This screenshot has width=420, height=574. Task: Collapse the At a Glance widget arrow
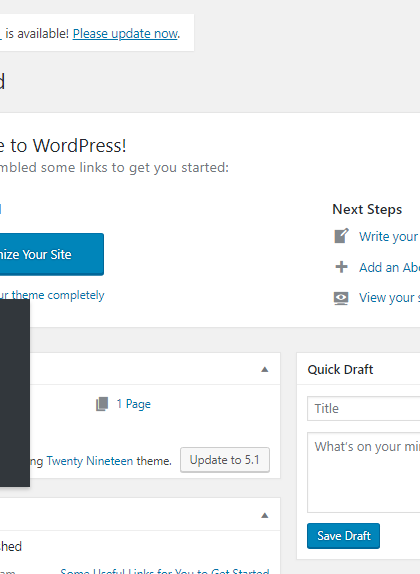265,369
